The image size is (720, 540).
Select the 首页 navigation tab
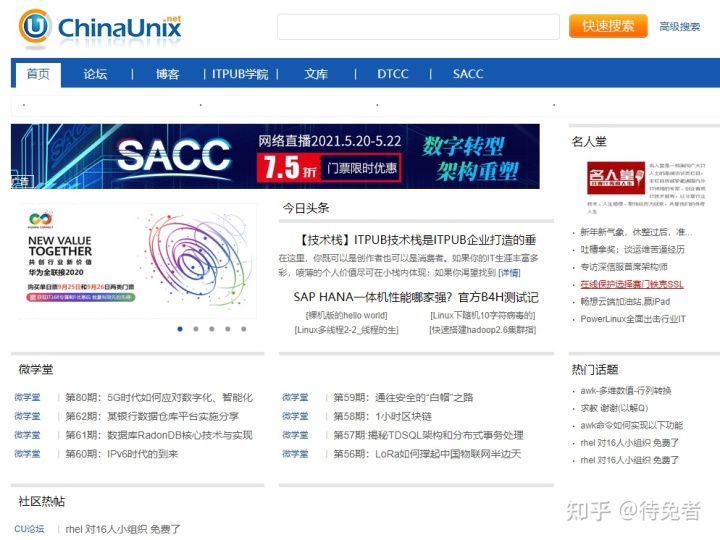(38, 74)
